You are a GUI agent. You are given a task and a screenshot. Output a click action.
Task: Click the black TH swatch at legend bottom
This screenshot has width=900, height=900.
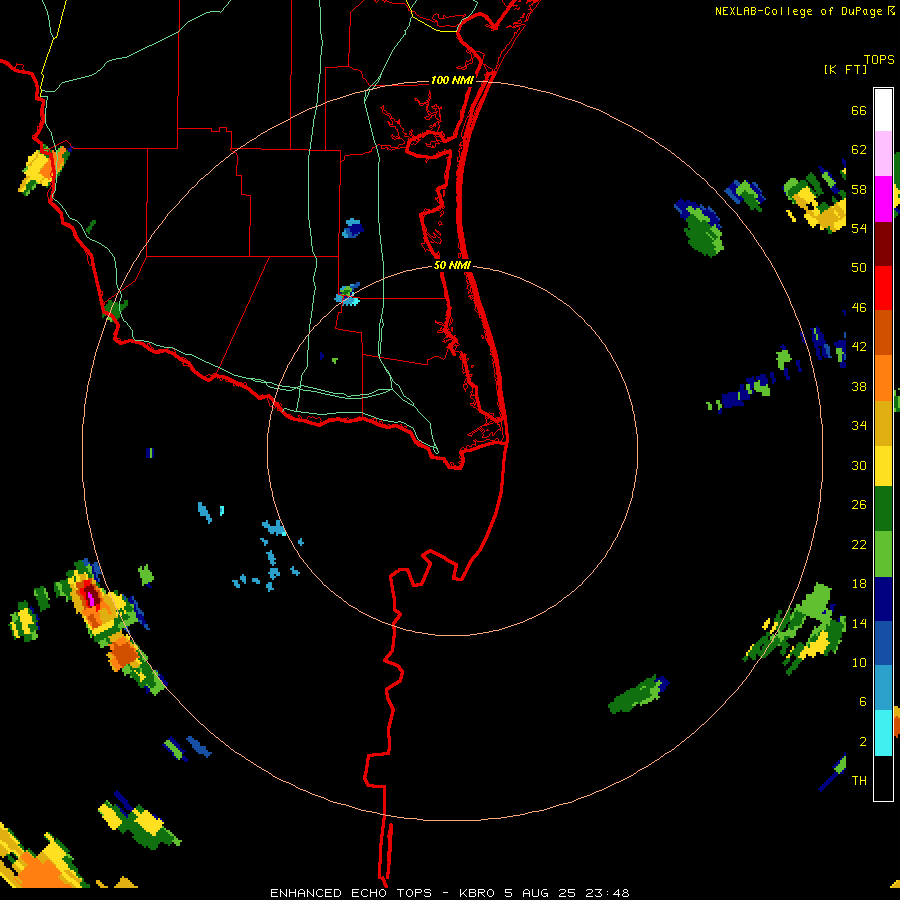[883, 778]
